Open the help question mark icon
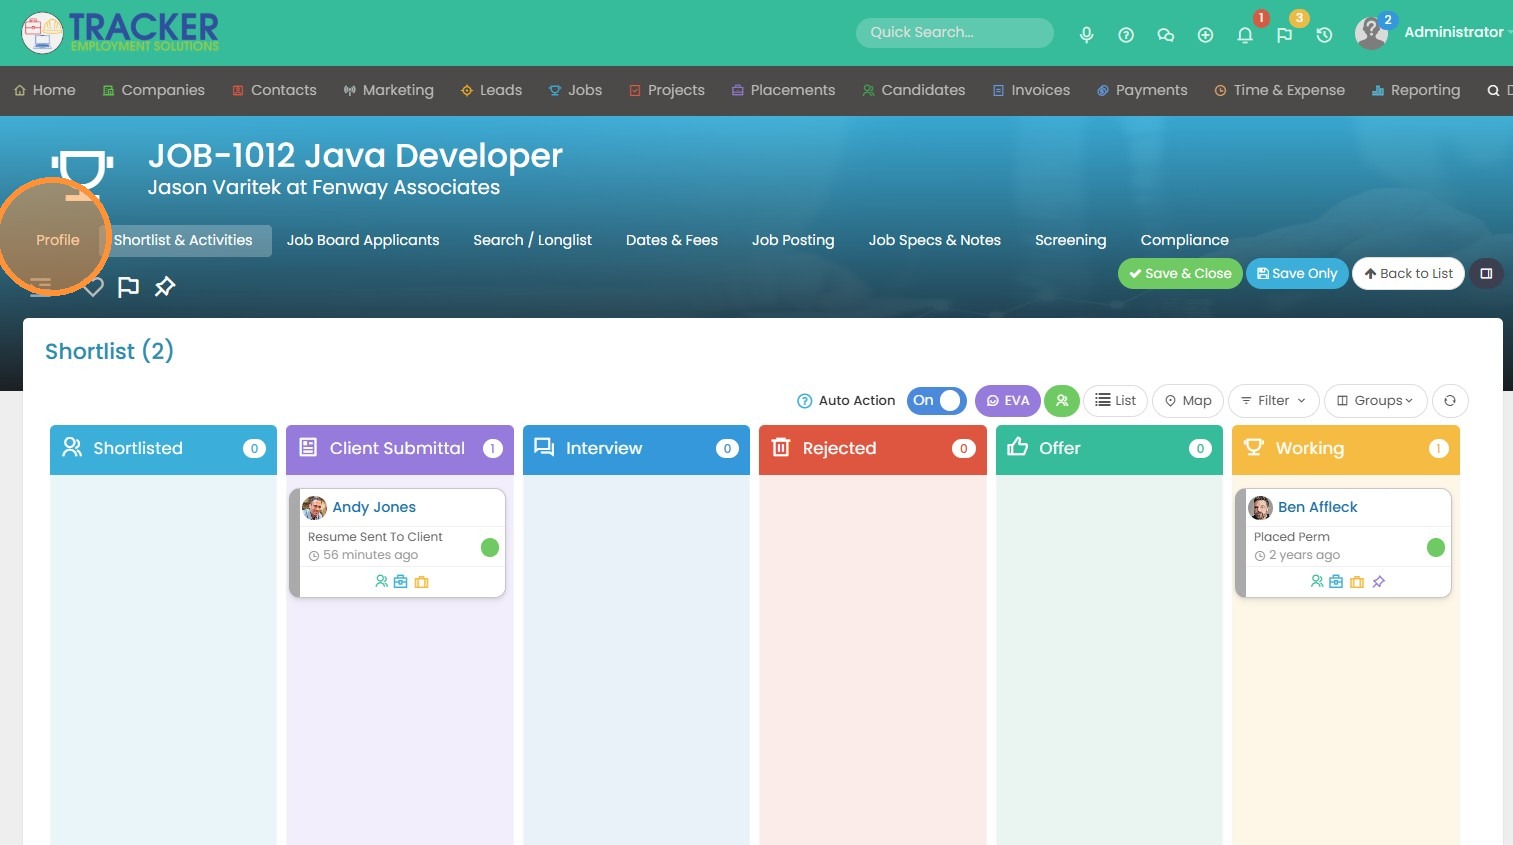This screenshot has width=1513, height=845. [x=1126, y=35]
